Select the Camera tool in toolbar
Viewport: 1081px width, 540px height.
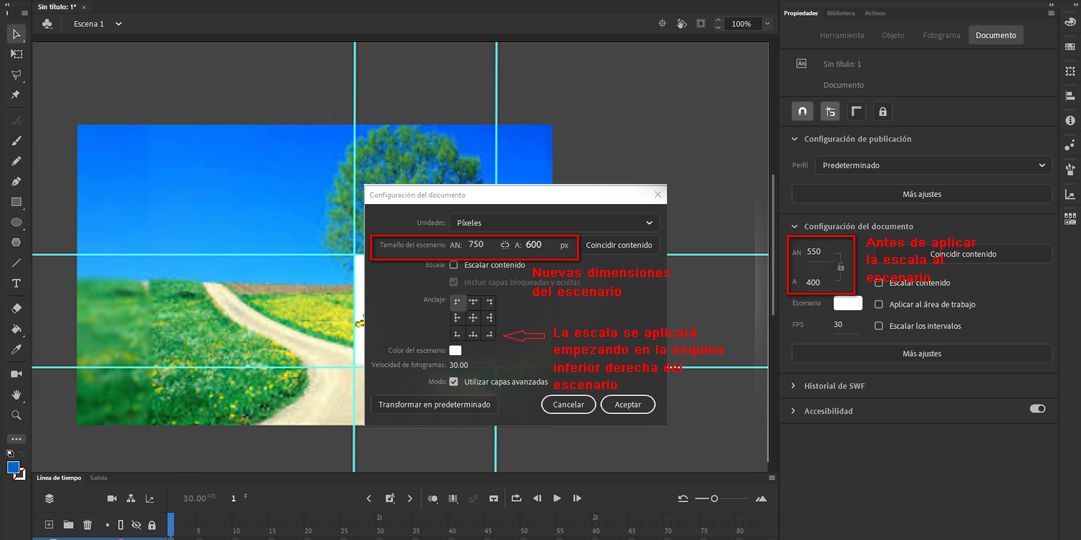(17, 374)
